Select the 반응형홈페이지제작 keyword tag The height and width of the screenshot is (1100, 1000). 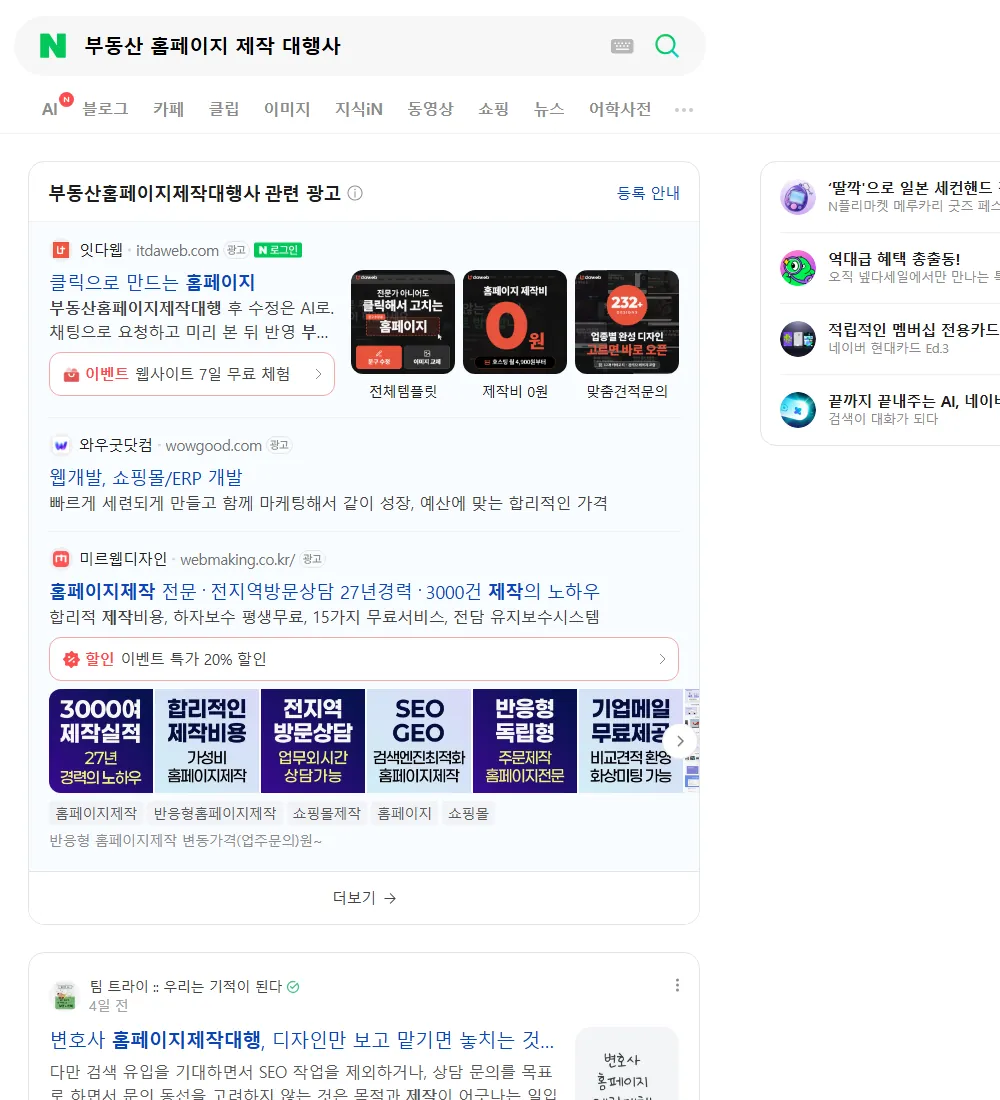click(215, 813)
